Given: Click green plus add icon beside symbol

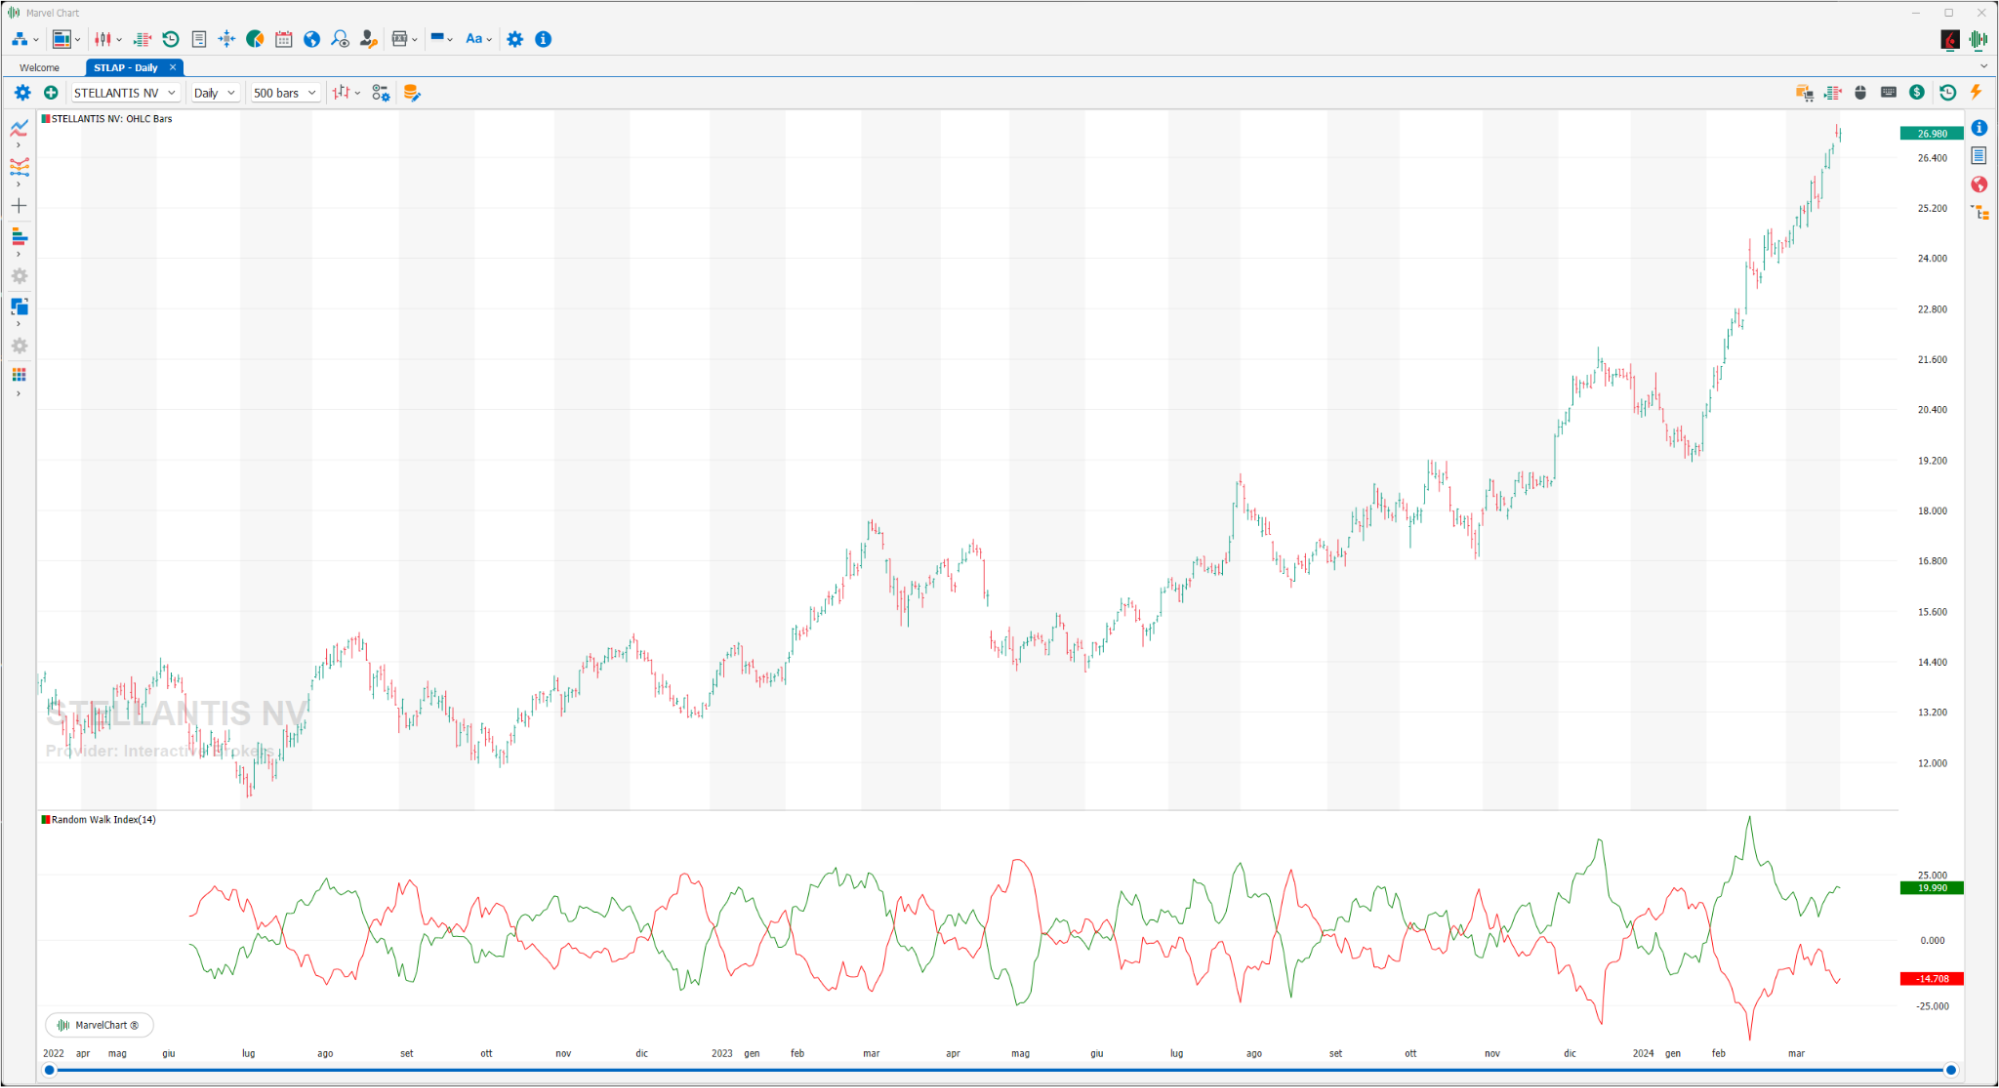Looking at the screenshot, I should pos(51,92).
